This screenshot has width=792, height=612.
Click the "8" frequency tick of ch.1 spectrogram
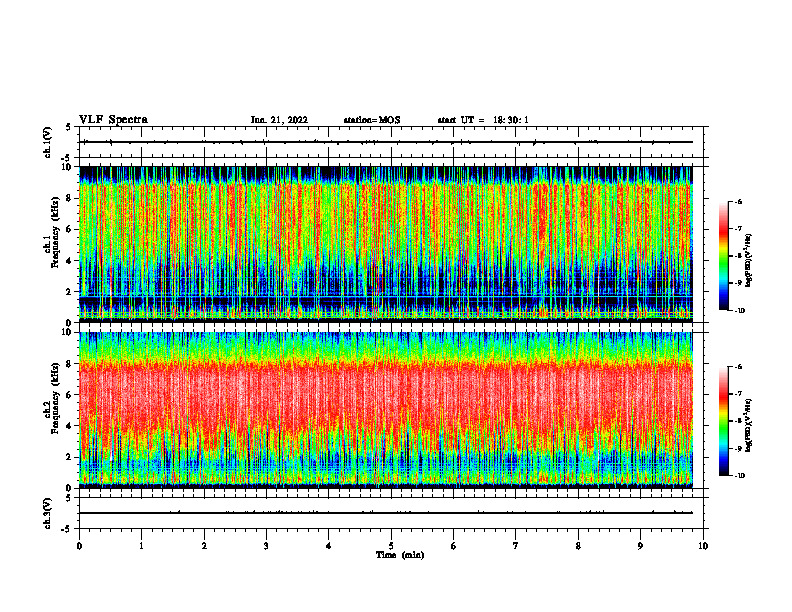click(71, 198)
